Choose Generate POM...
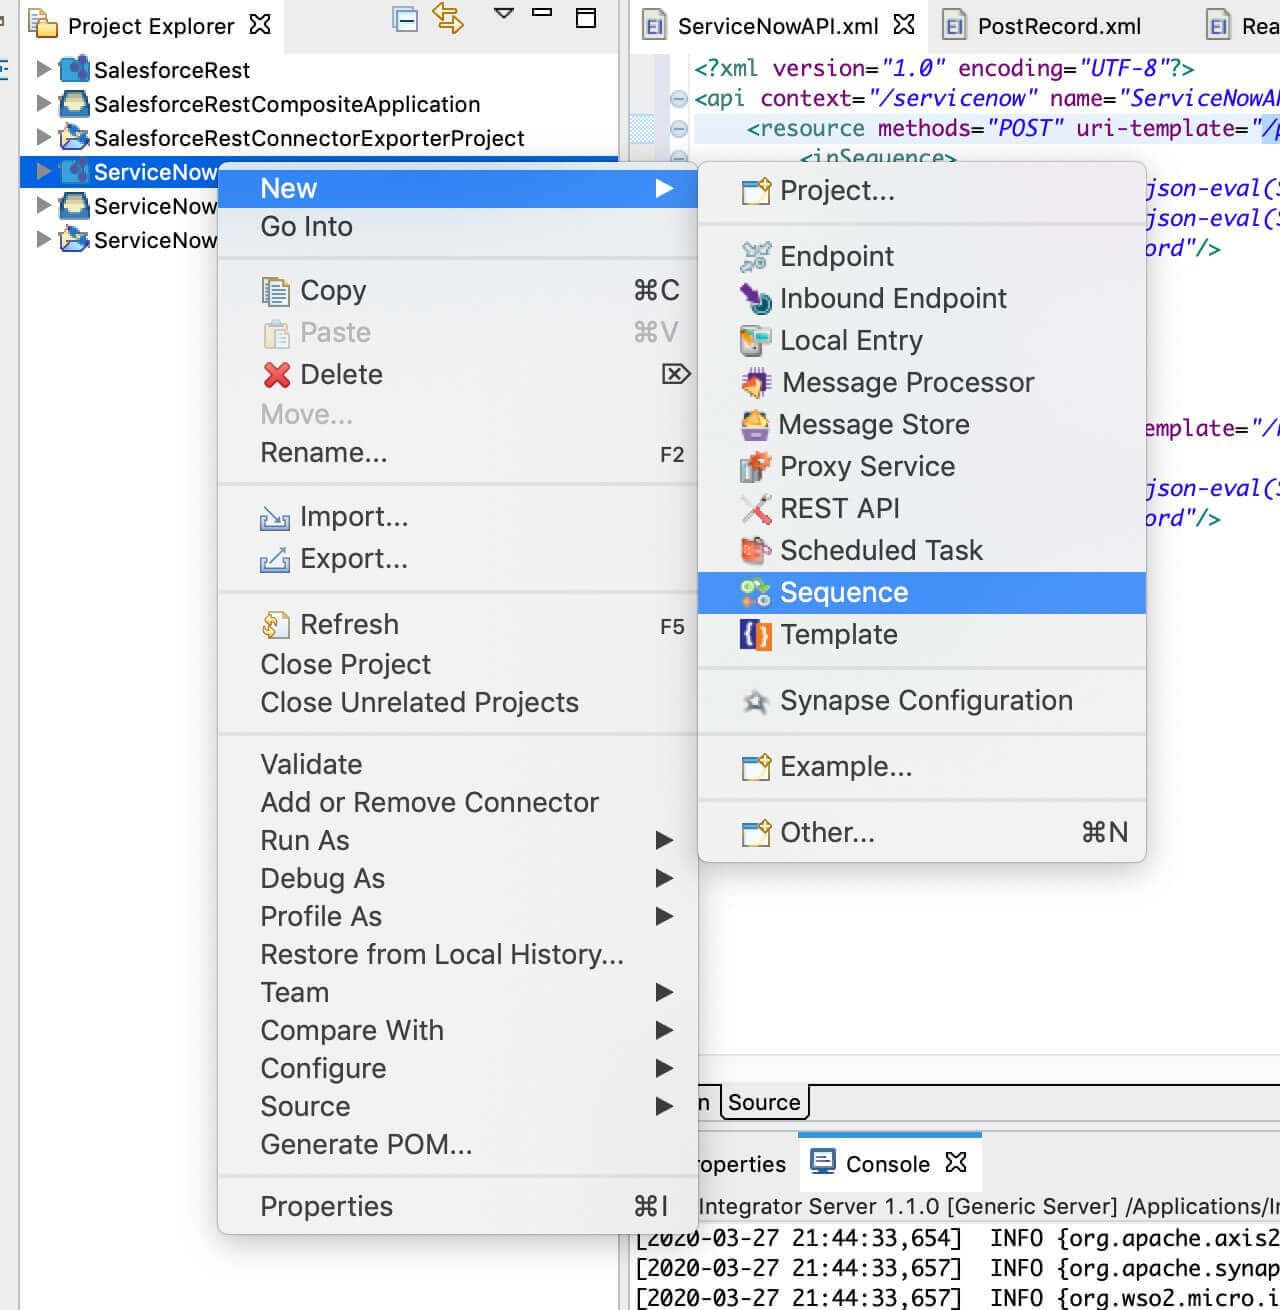 [457, 1145]
